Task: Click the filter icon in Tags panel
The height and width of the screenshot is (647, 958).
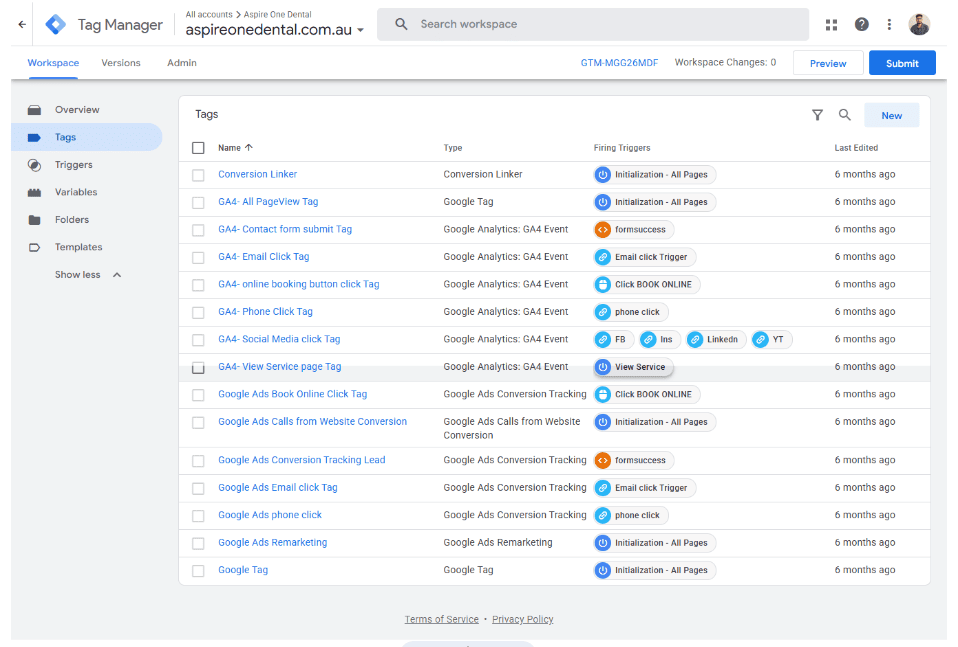Action: [x=817, y=115]
